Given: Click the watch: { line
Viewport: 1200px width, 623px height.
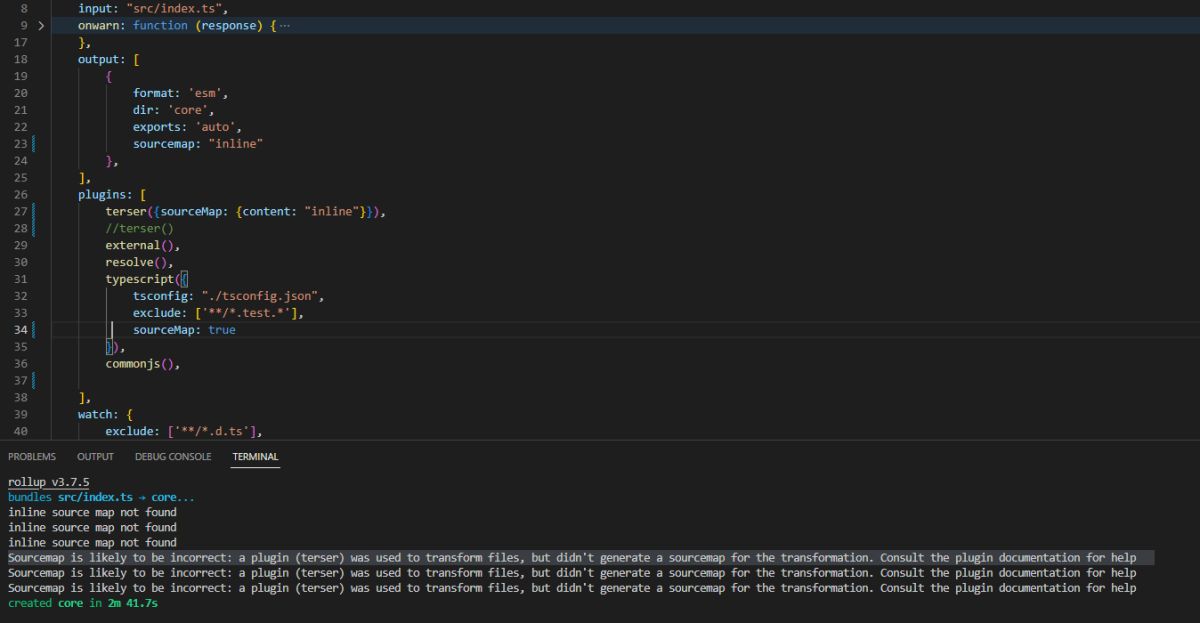Looking at the screenshot, I should click(105, 414).
